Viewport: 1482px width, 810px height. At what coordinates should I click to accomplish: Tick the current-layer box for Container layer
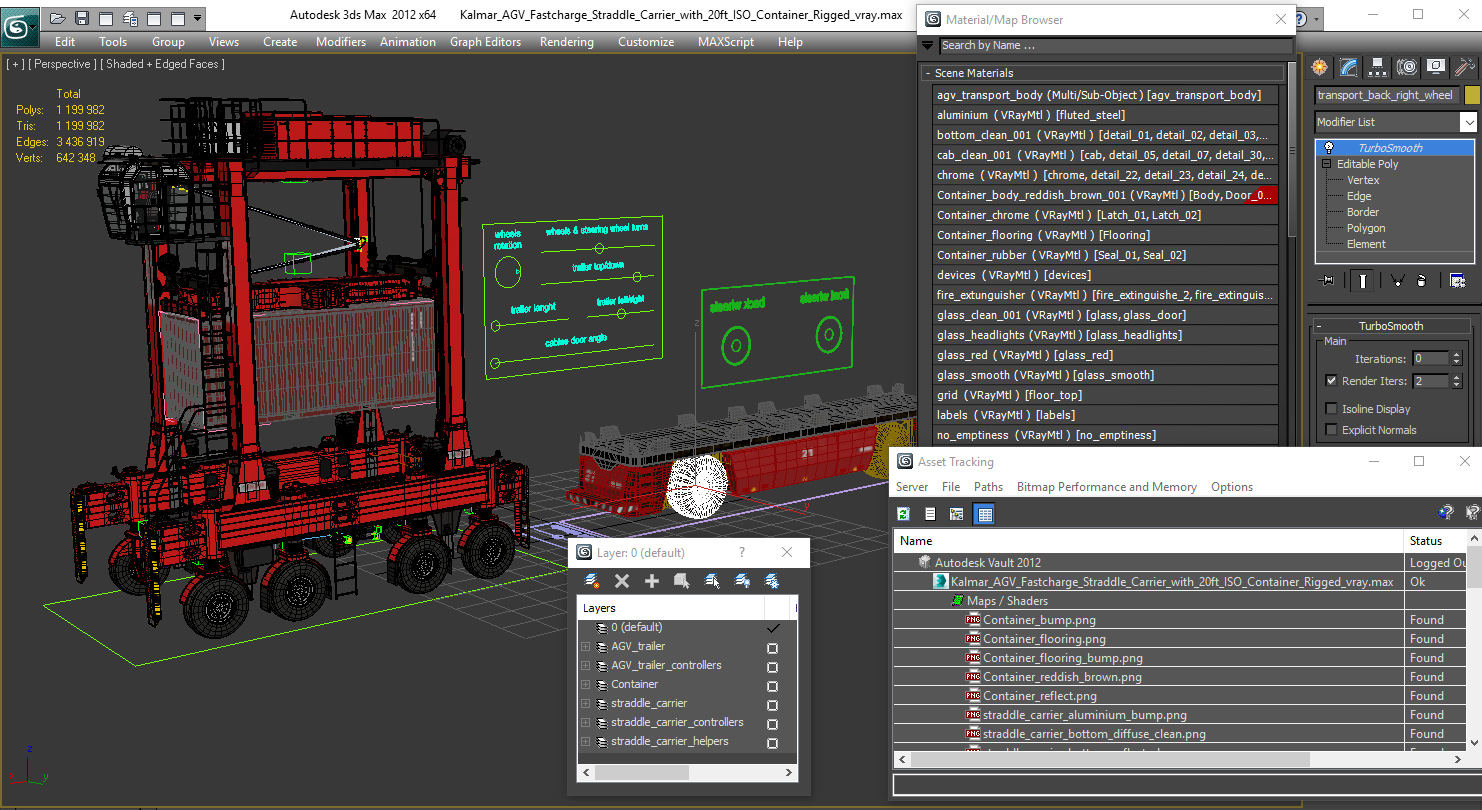[x=772, y=686]
